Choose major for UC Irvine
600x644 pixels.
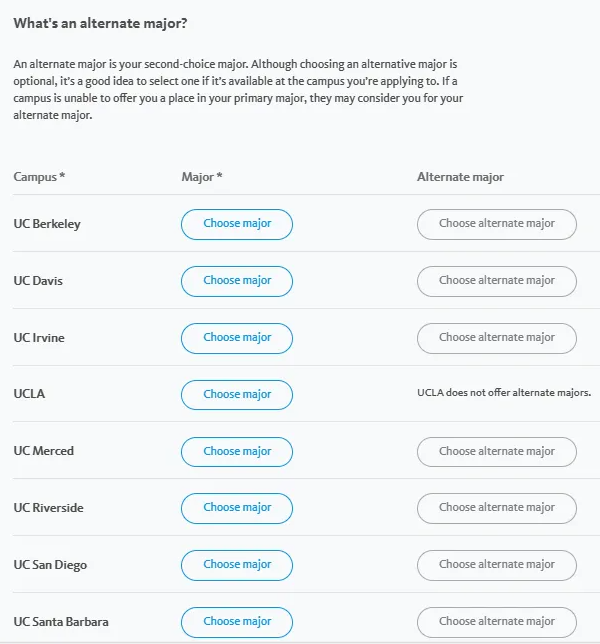237,338
